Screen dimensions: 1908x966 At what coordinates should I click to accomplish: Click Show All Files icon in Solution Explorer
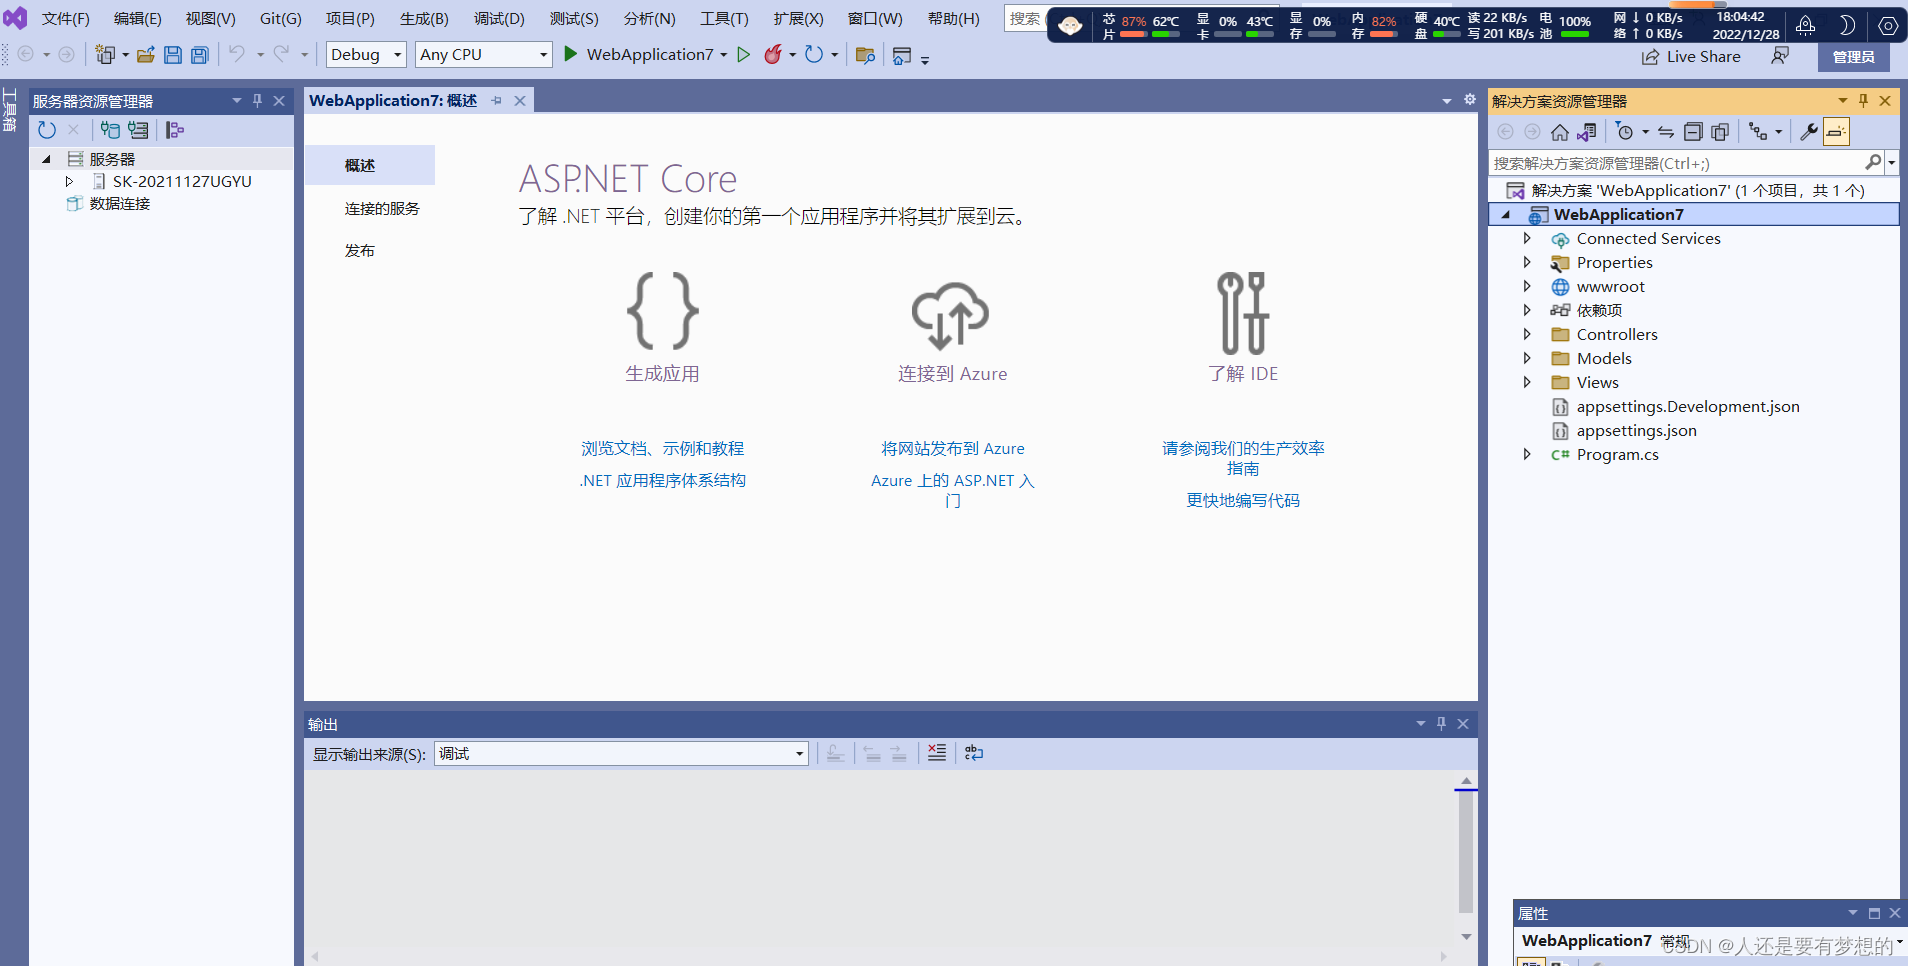1720,132
